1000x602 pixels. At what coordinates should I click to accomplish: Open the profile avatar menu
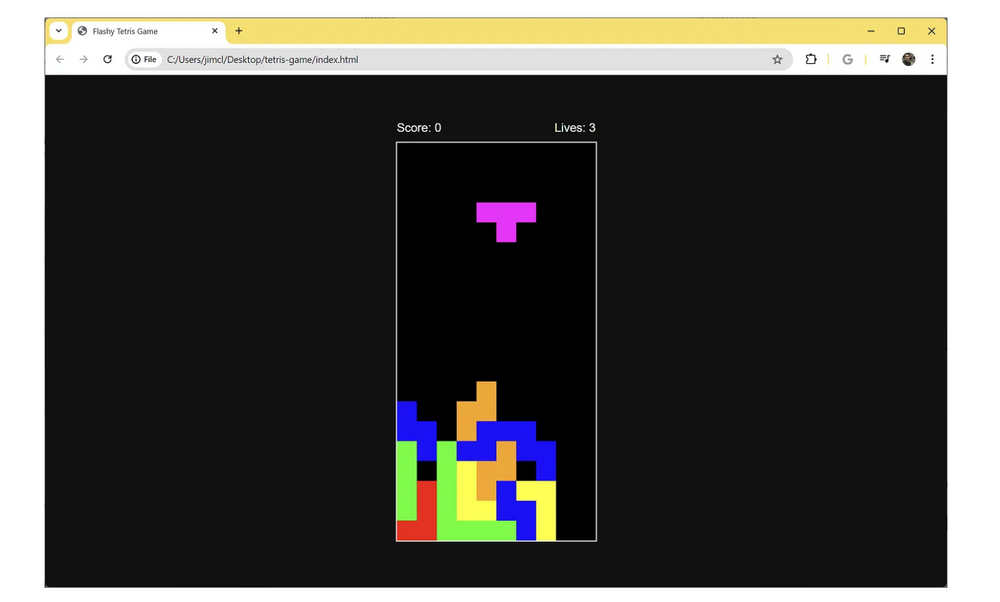pos(908,60)
